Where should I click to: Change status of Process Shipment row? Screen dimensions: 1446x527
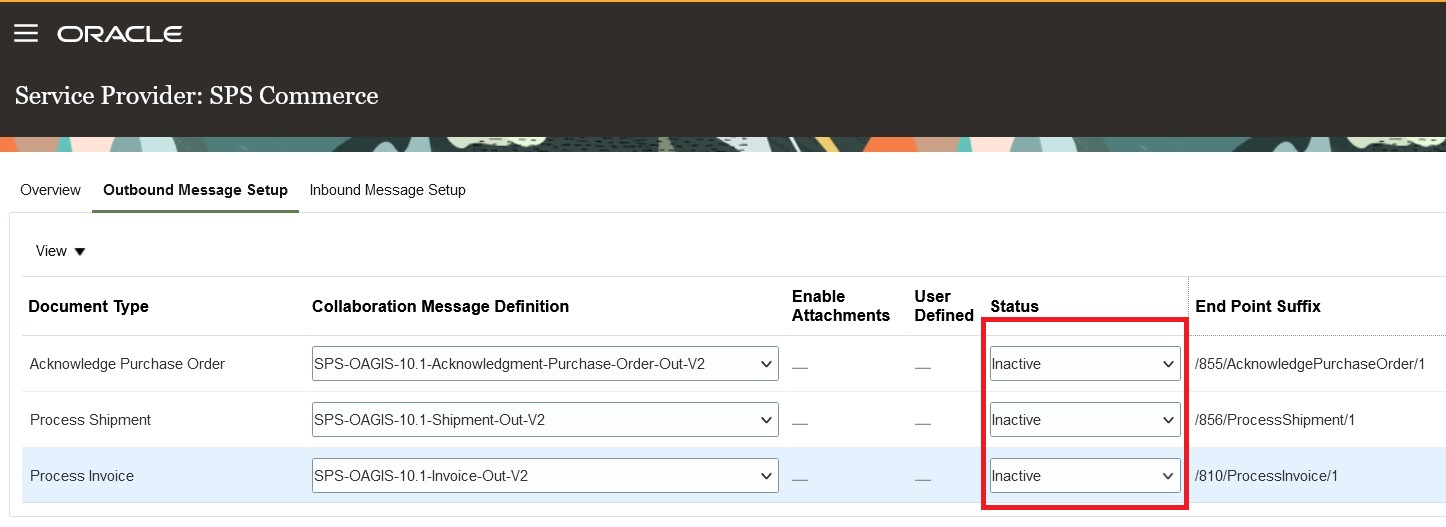[1085, 420]
